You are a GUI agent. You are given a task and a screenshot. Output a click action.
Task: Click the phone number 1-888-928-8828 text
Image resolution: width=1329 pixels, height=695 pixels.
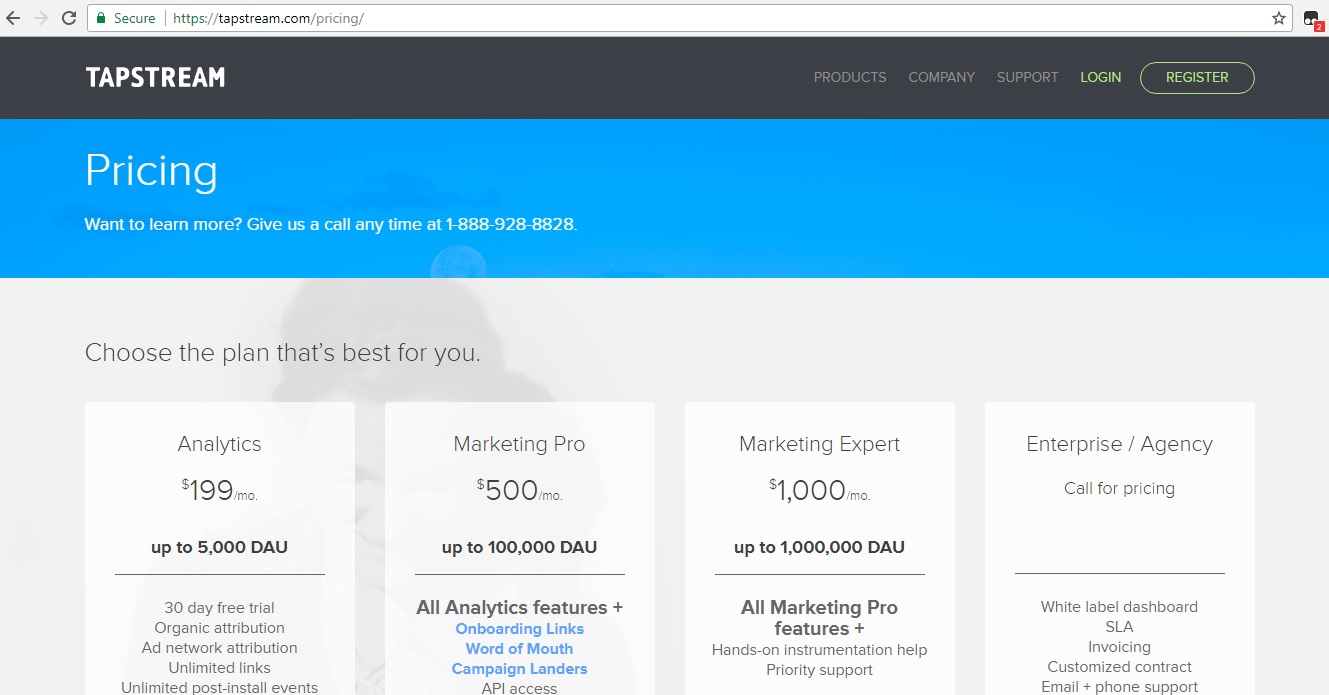[510, 224]
